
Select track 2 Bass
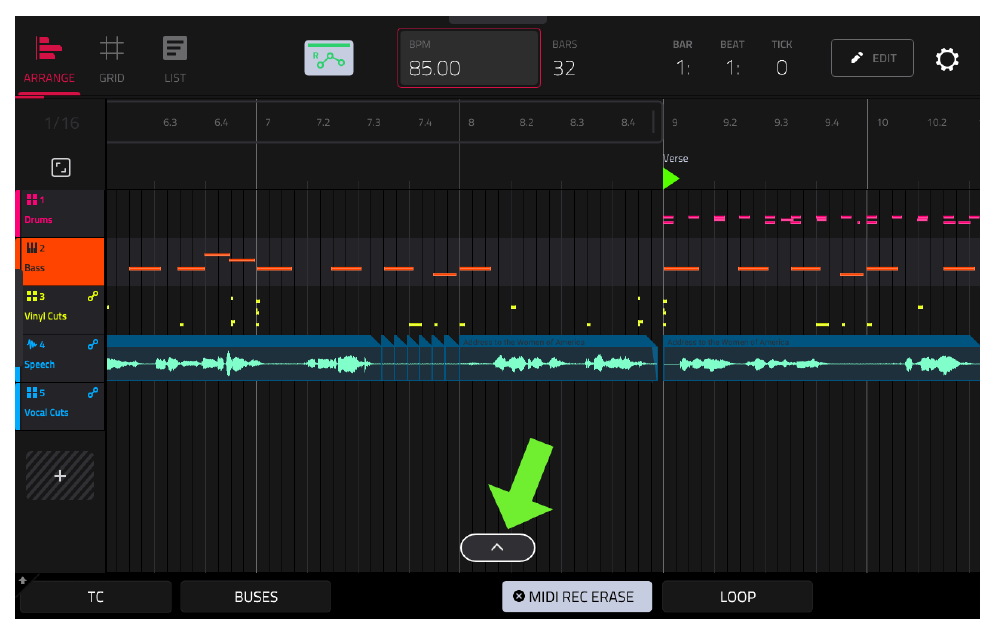pos(61,261)
